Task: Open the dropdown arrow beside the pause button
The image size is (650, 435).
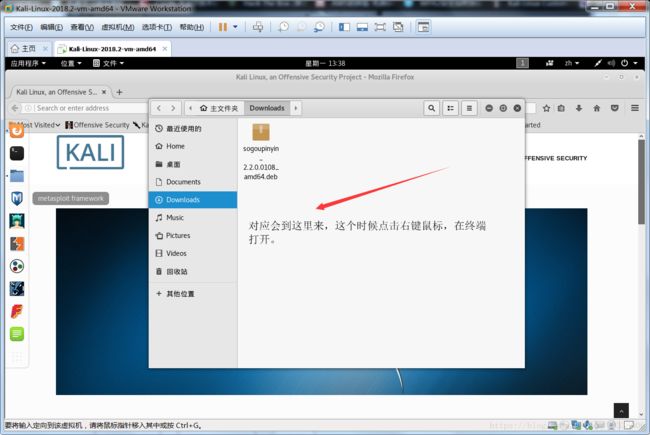Action: click(235, 27)
